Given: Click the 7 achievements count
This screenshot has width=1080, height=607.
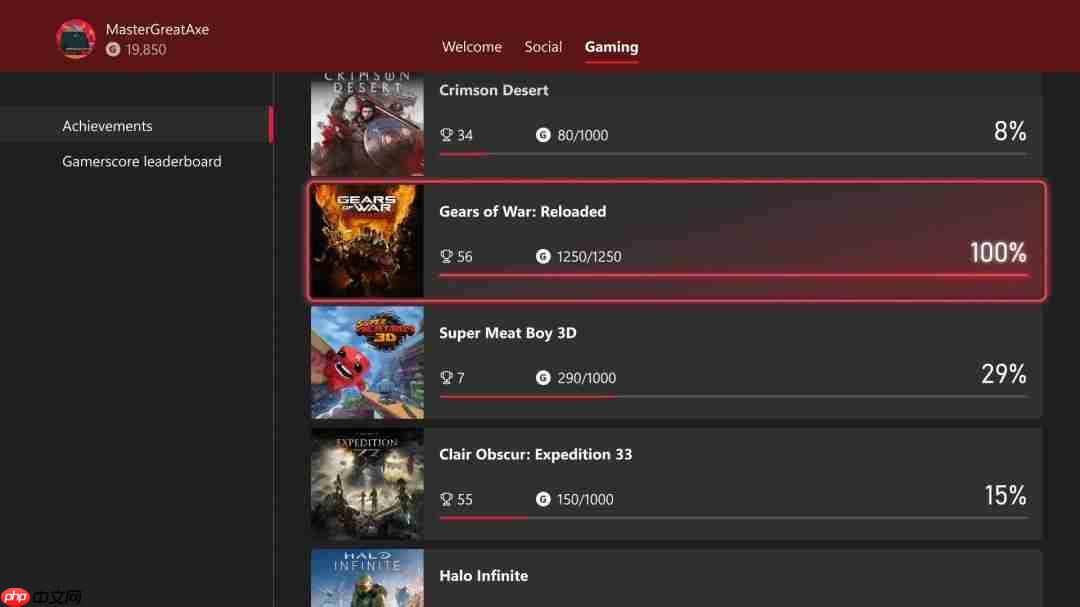Looking at the screenshot, I should [461, 378].
